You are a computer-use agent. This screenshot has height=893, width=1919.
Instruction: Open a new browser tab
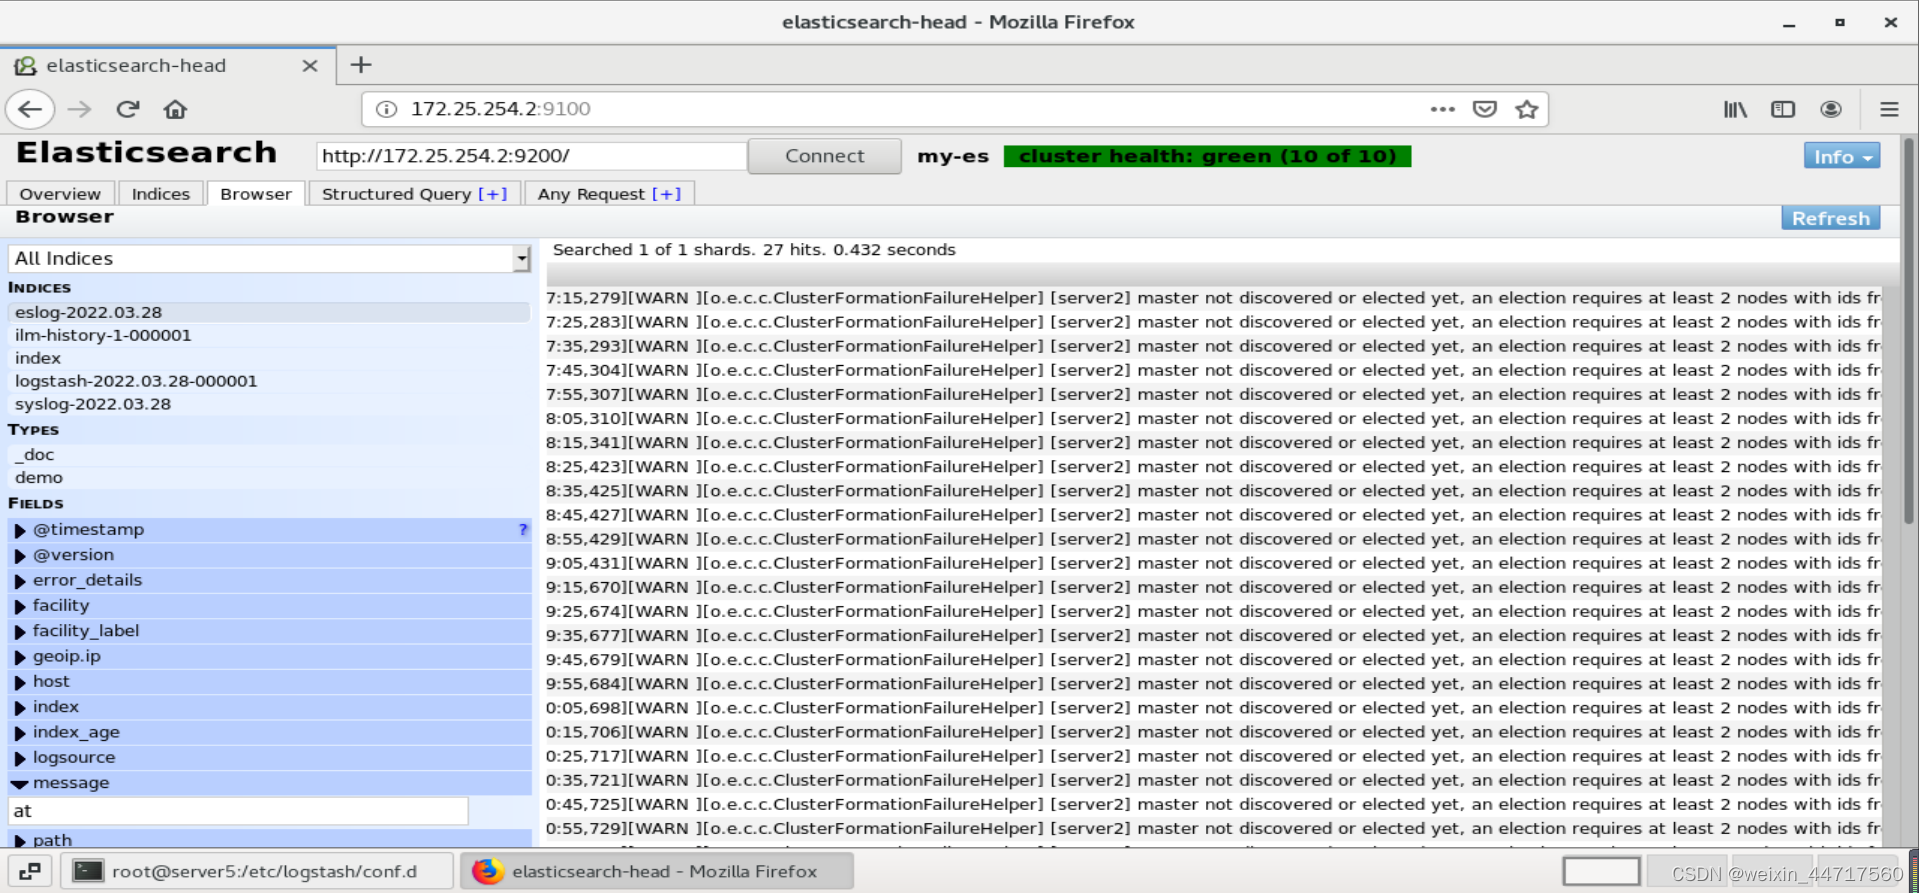pos(361,65)
